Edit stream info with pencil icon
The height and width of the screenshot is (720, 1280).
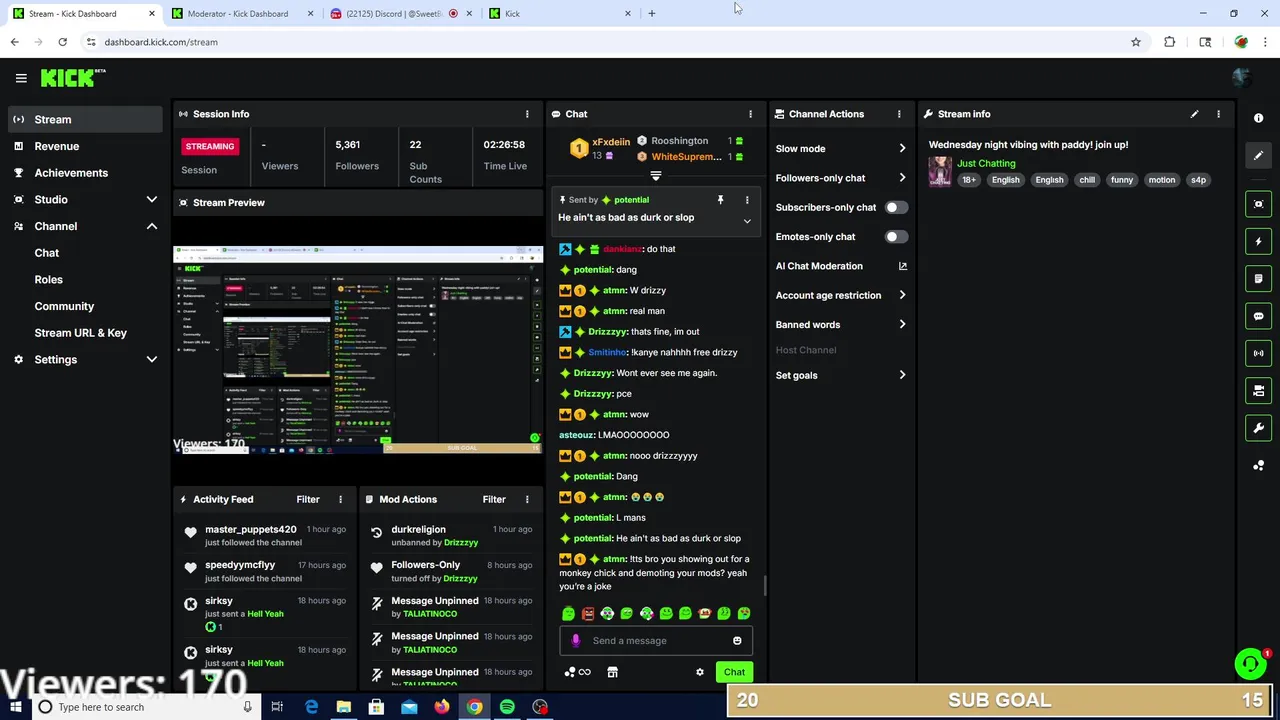[1194, 114]
